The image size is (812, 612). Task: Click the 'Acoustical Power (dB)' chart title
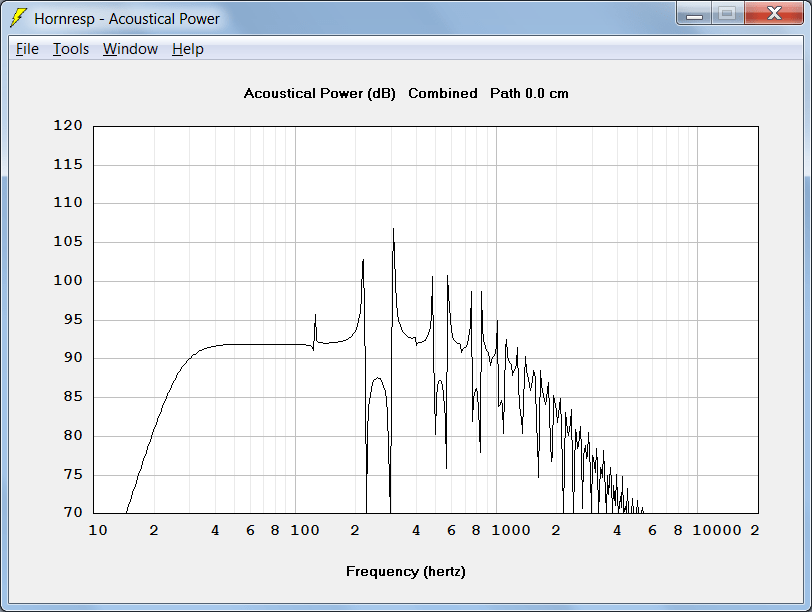tap(320, 93)
